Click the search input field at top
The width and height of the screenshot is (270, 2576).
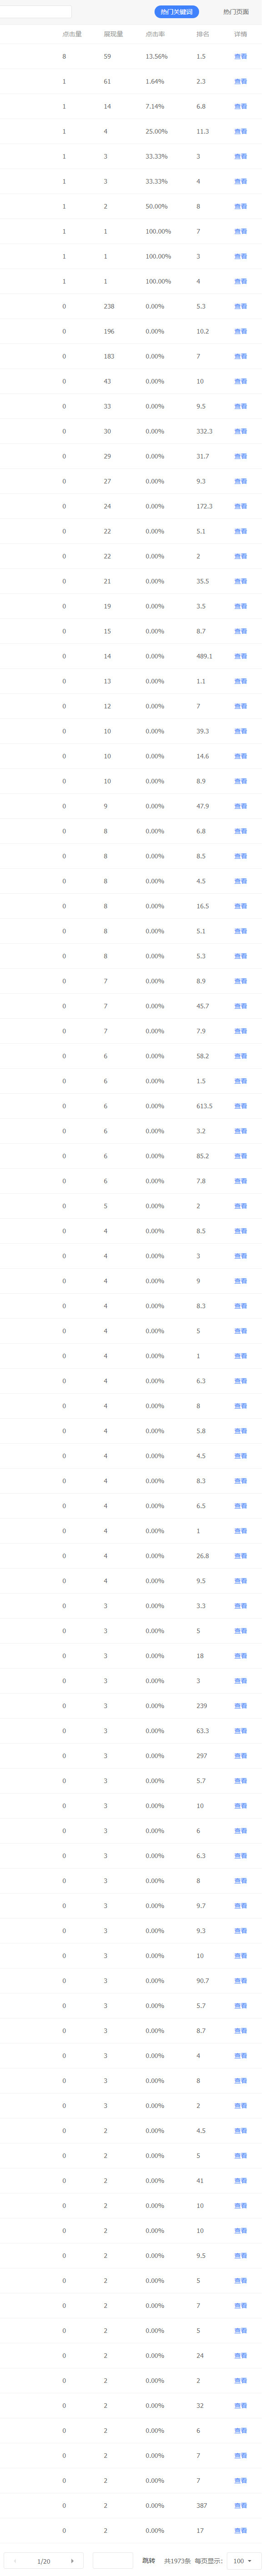coord(34,12)
